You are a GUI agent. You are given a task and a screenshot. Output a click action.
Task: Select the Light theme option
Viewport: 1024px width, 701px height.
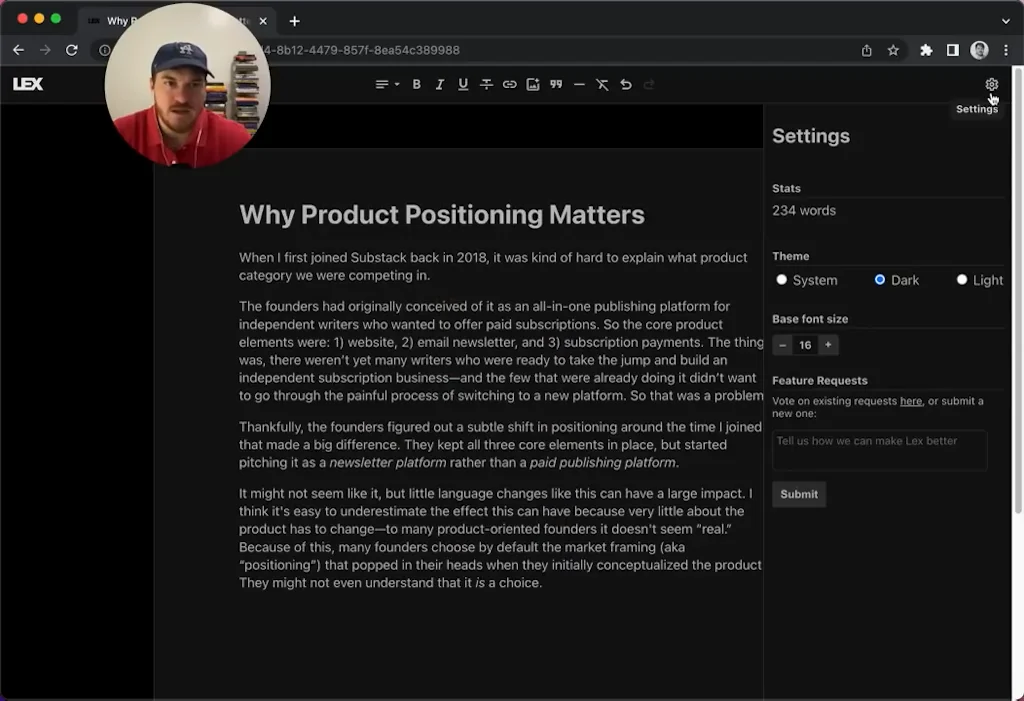click(961, 280)
